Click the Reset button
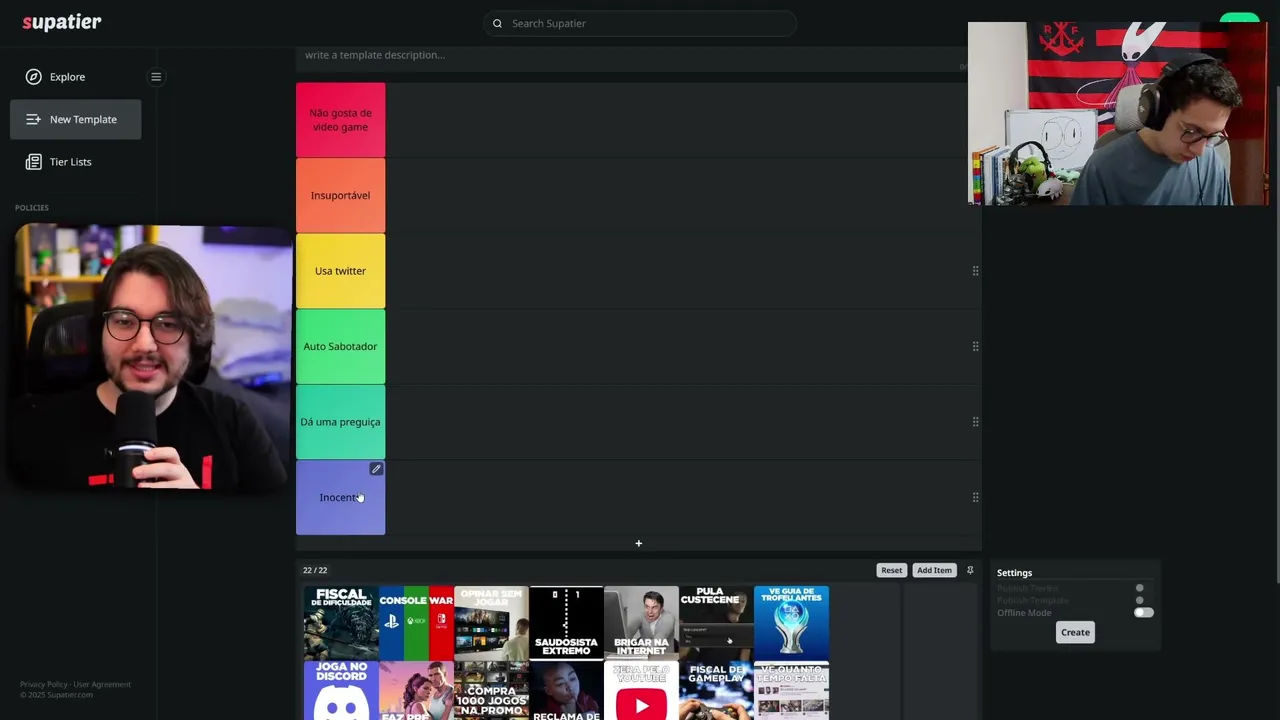Viewport: 1280px width, 720px height. 891,570
